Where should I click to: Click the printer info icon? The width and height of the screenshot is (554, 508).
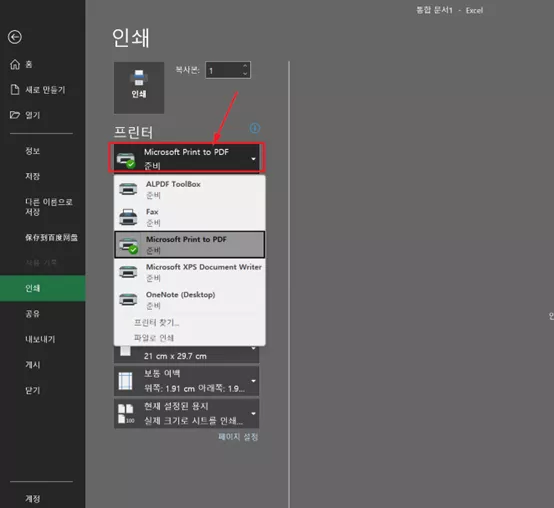tap(255, 128)
